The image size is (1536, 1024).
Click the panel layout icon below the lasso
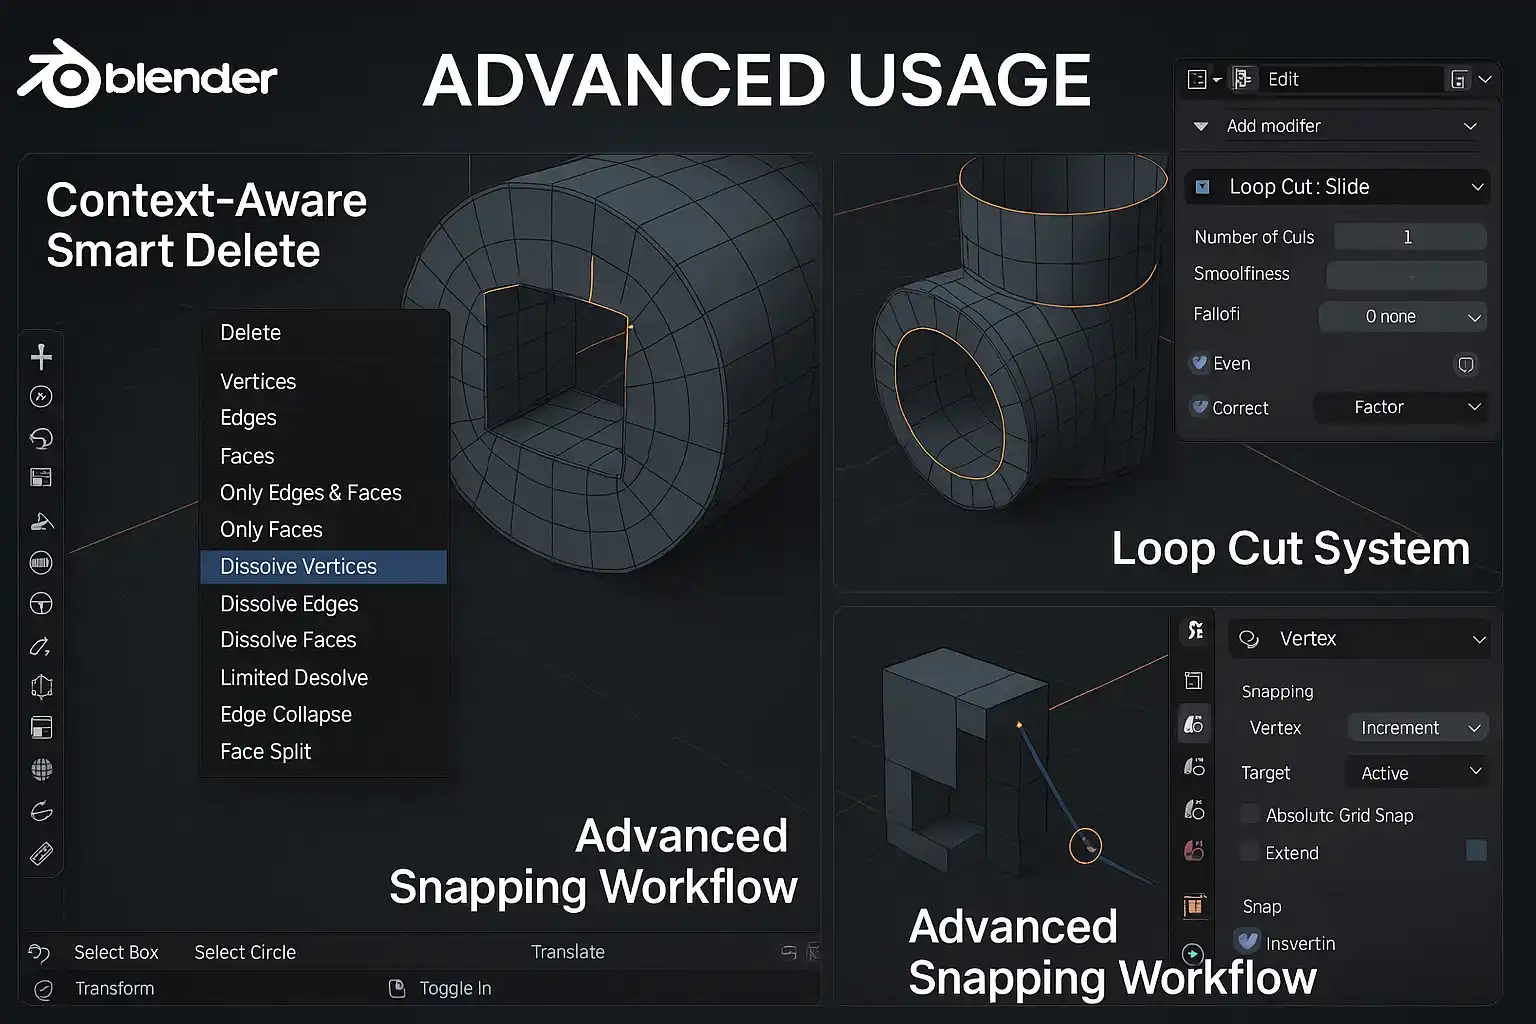coord(41,478)
